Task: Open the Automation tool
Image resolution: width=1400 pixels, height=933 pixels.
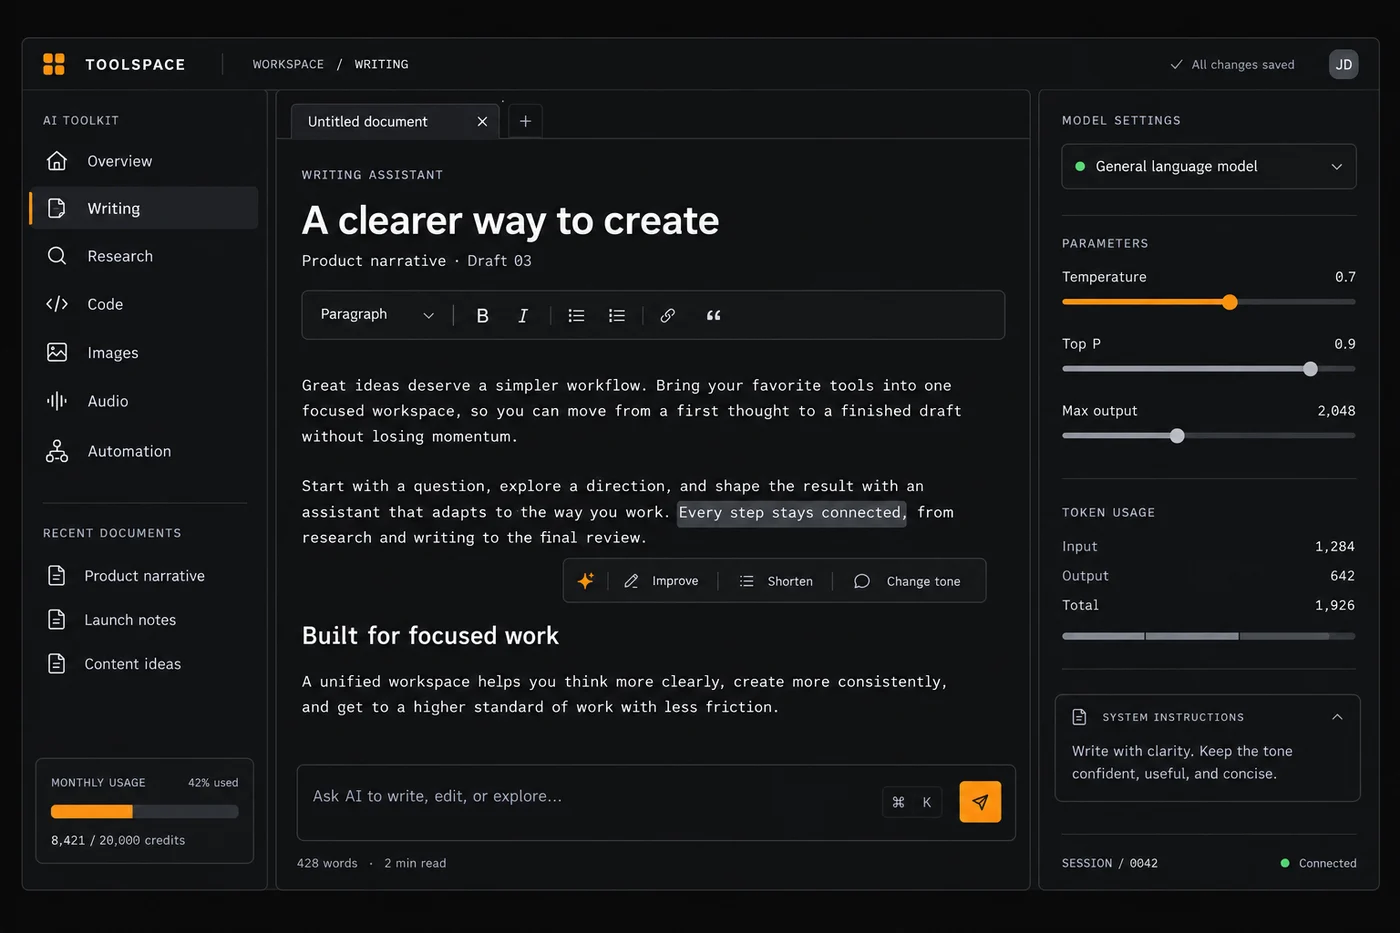Action: point(144,451)
